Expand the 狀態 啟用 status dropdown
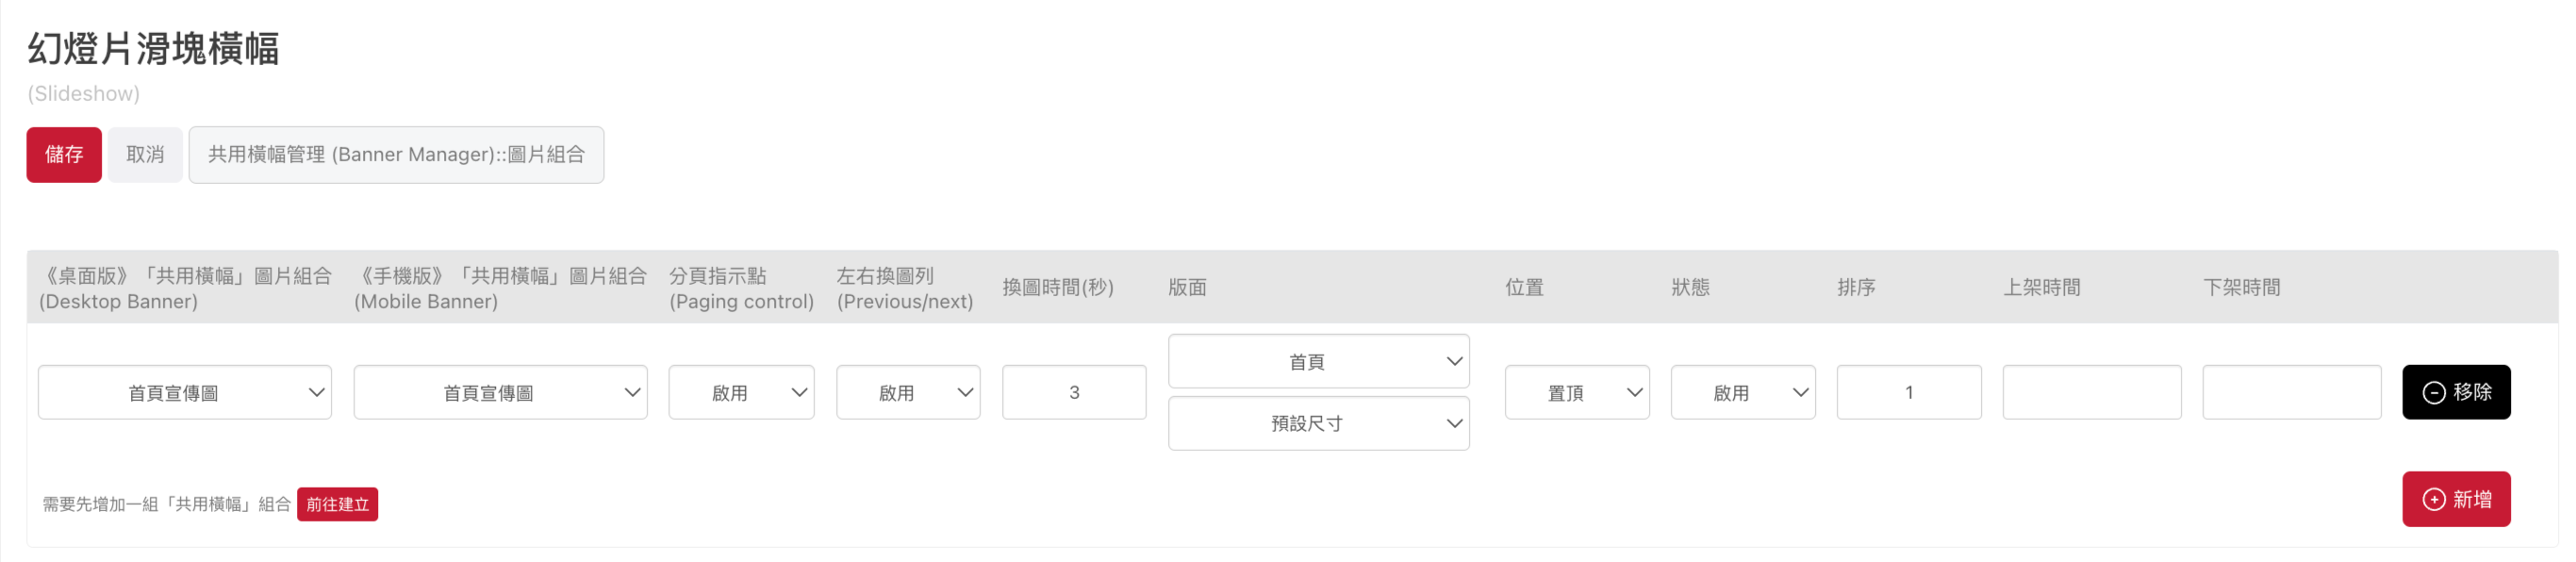 pos(1743,392)
